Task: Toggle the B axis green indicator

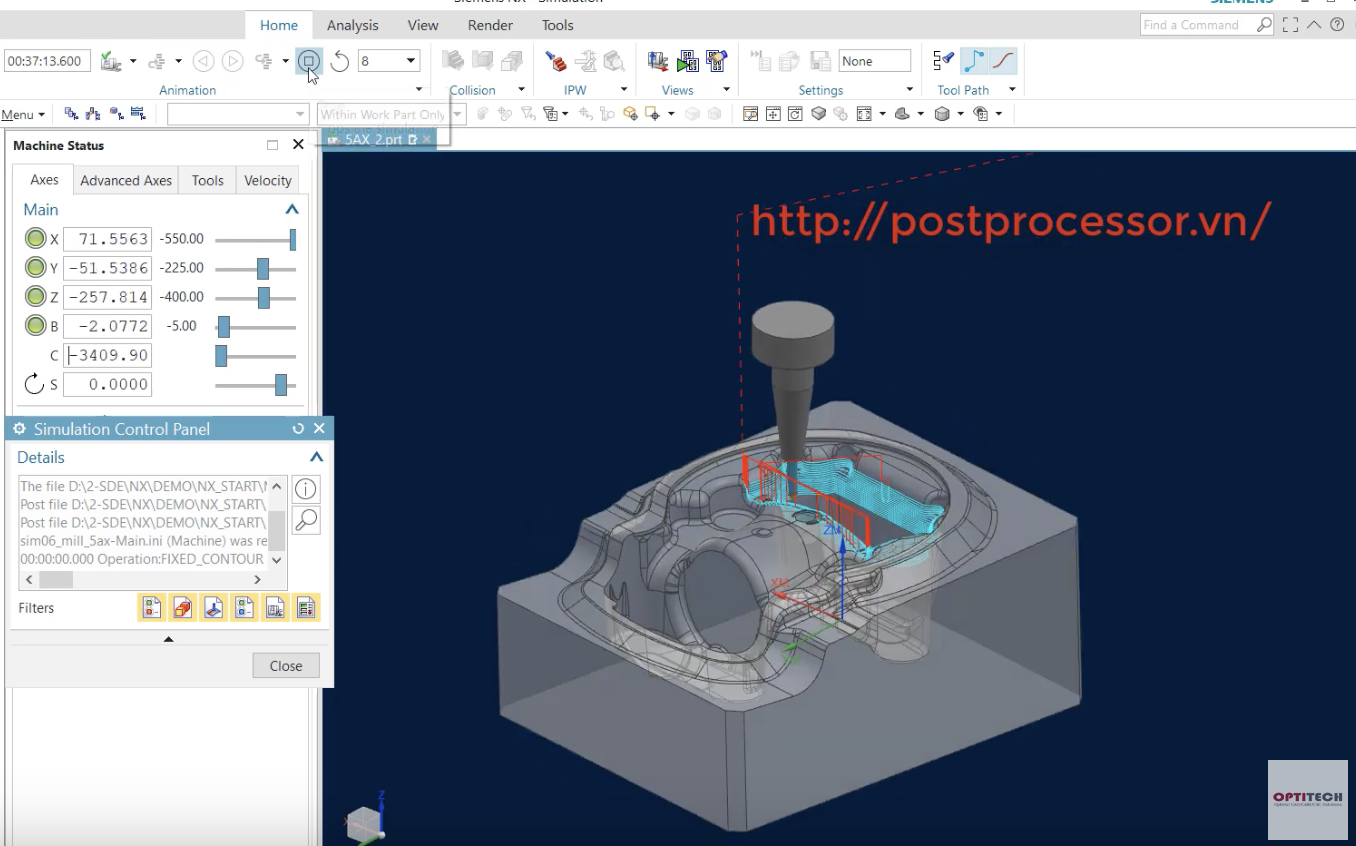Action: point(35,326)
